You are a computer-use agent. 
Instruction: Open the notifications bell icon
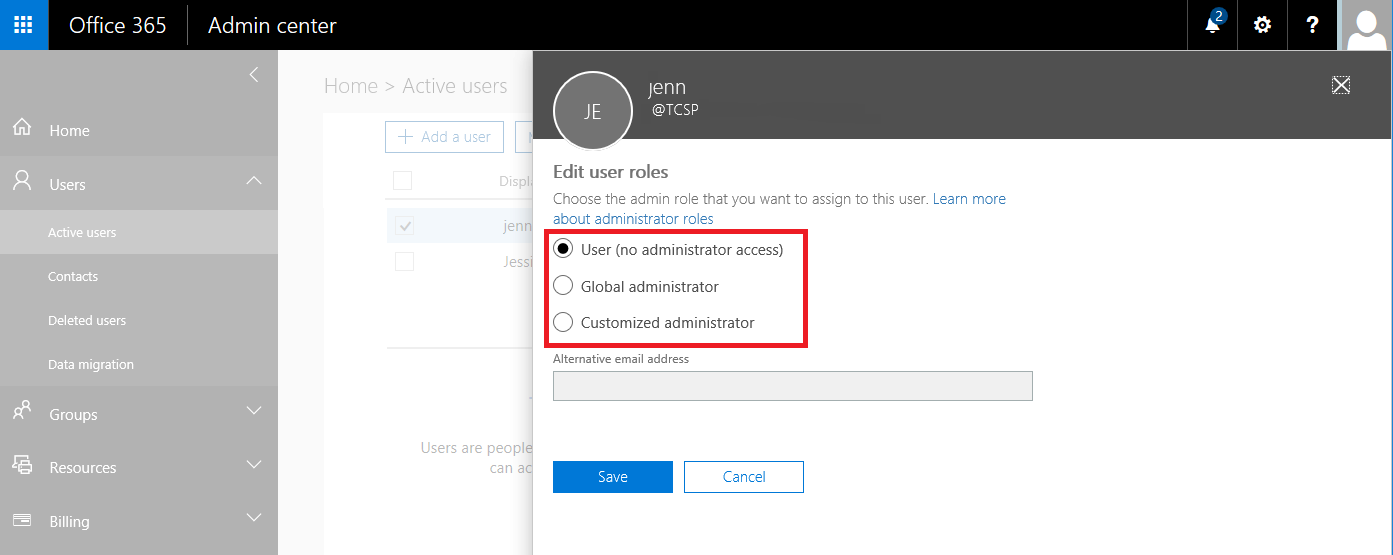point(1212,25)
